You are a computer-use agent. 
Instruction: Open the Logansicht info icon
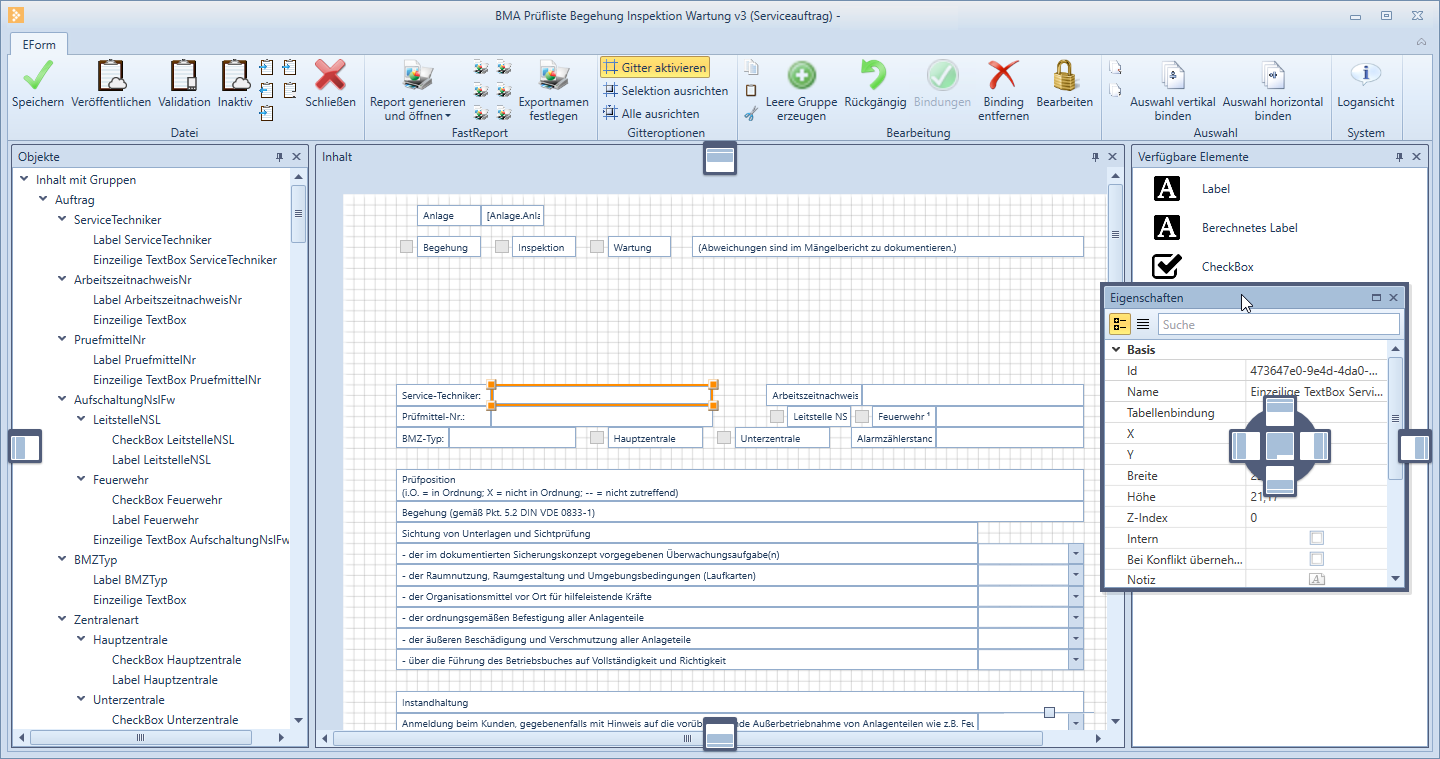point(1365,76)
